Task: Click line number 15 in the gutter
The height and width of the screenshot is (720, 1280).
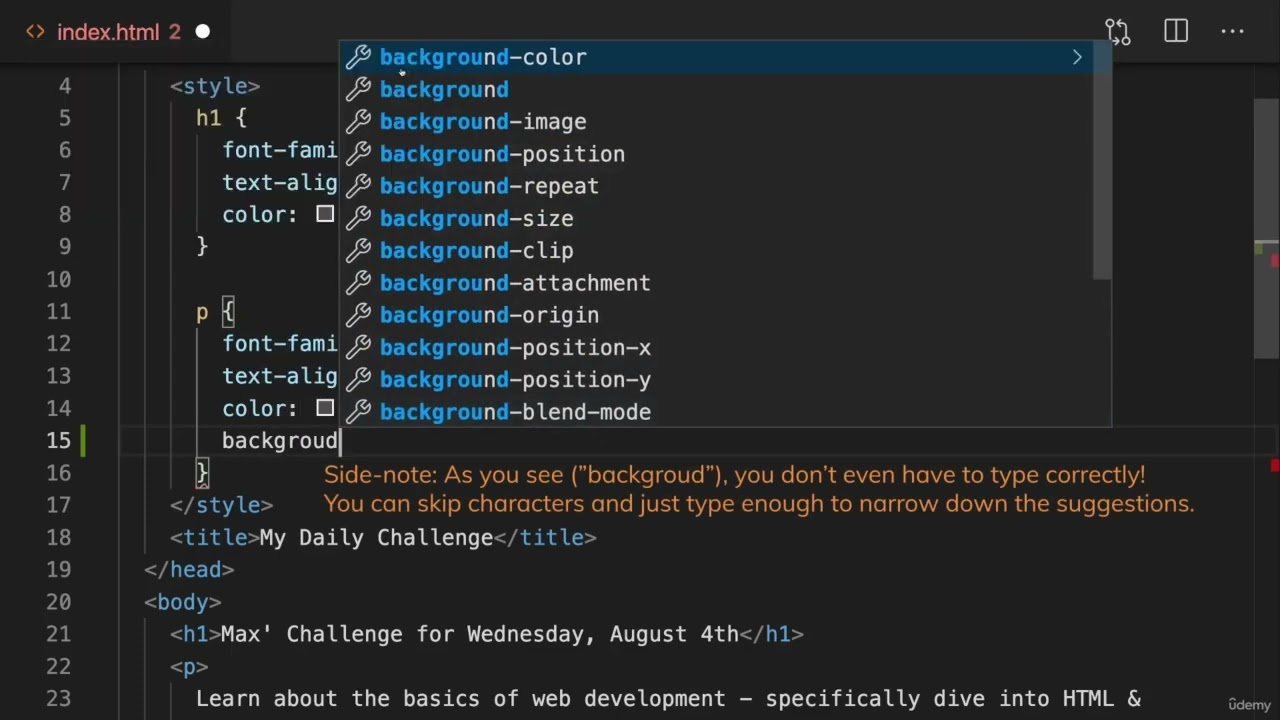Action: coord(59,441)
